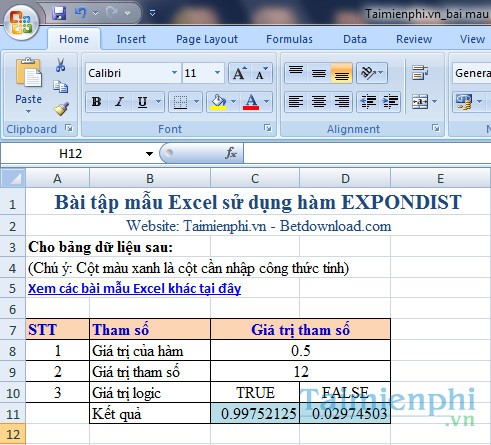Switch to the View tab

472,39
